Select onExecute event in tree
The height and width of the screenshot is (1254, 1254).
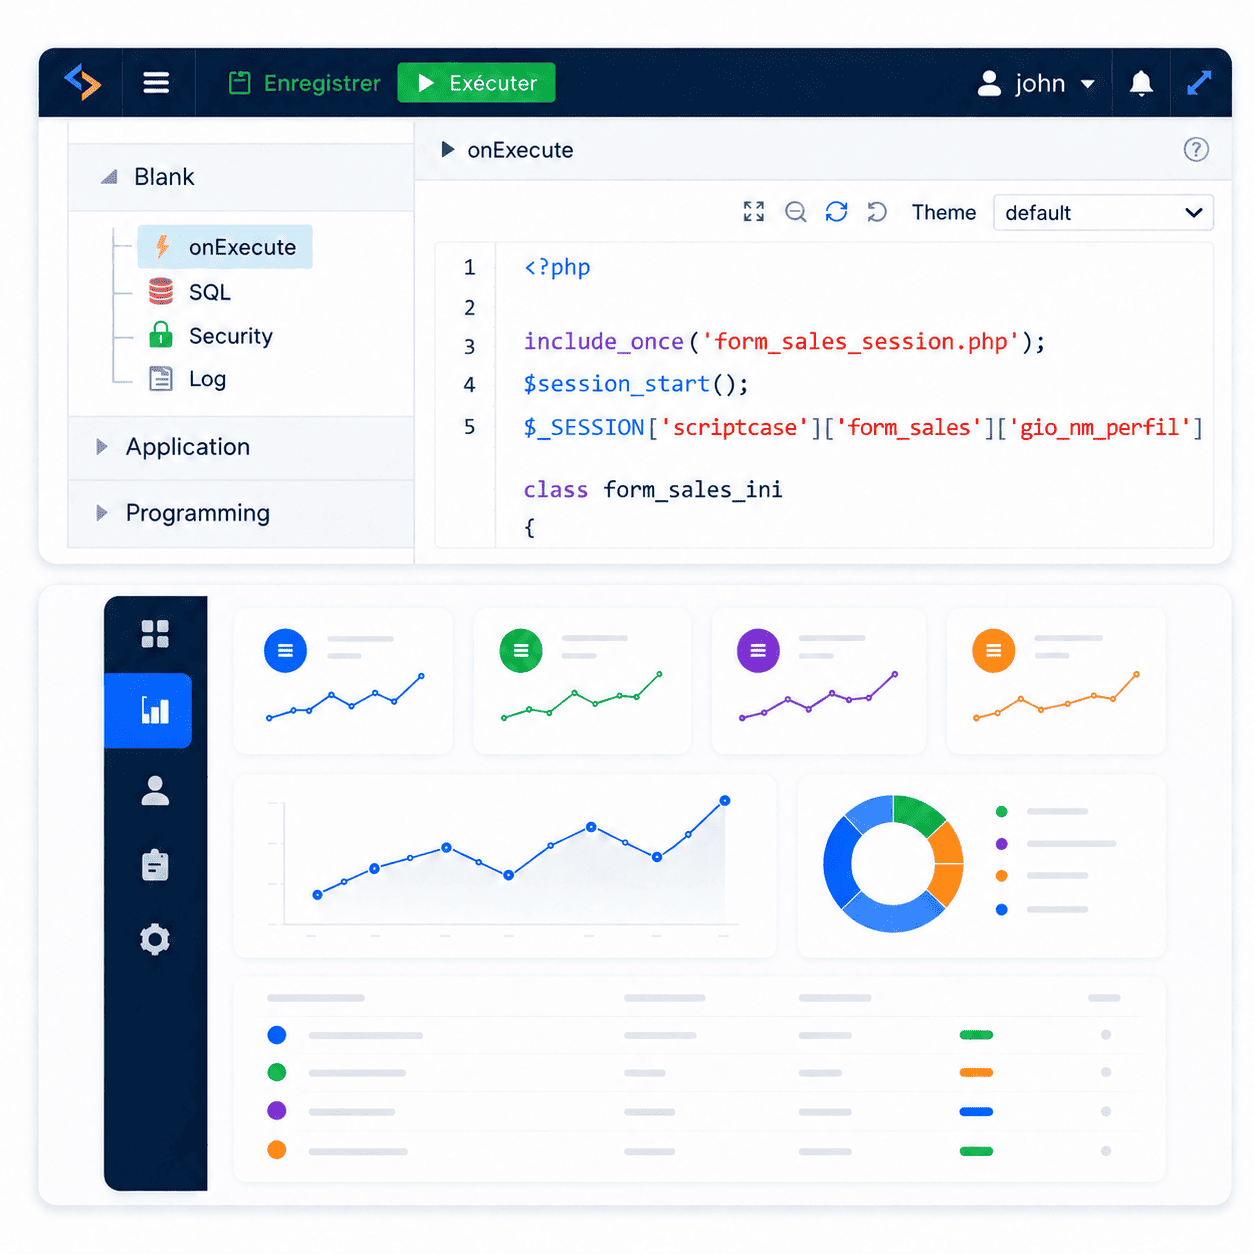point(225,247)
